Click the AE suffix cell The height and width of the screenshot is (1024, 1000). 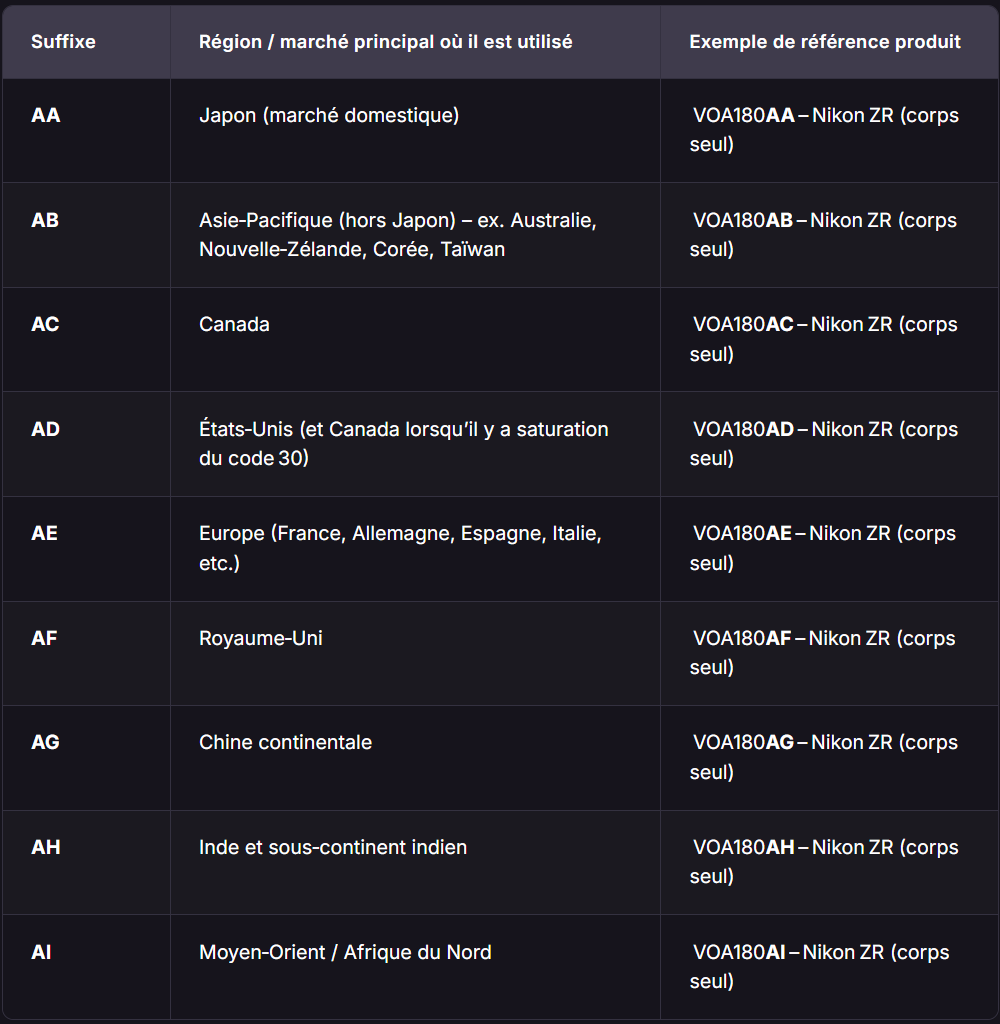[x=45, y=533]
